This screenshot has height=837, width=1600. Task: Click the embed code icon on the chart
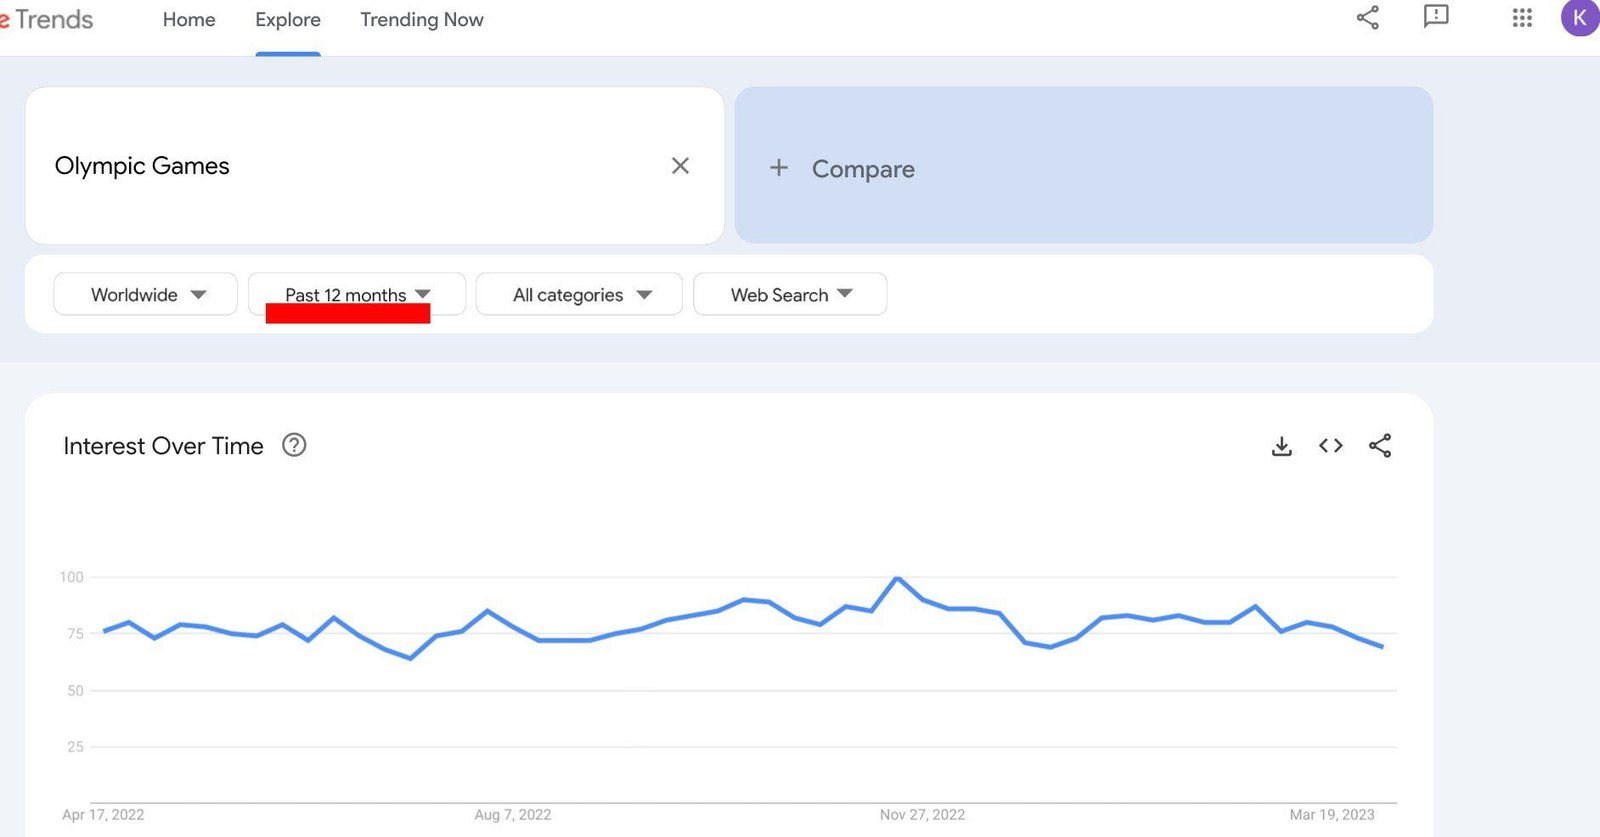(x=1331, y=446)
